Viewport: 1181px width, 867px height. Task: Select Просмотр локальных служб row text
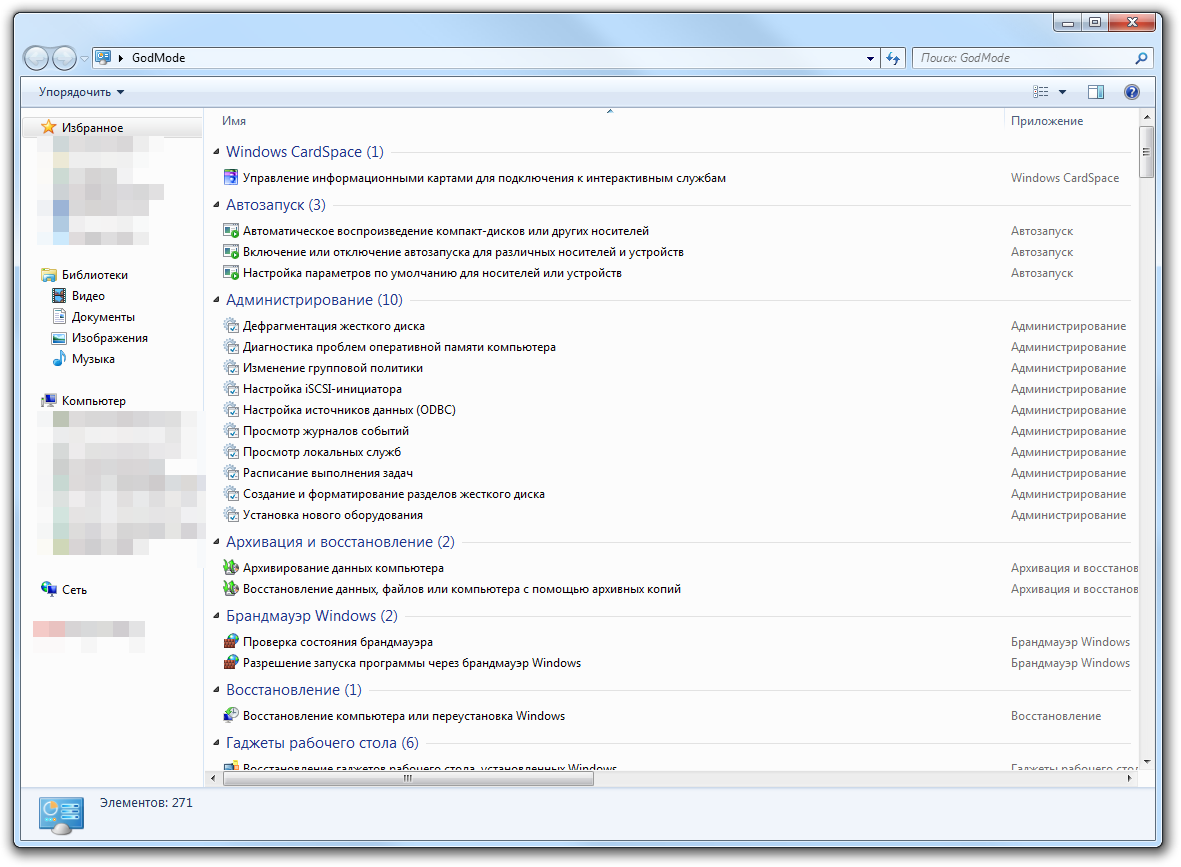click(x=322, y=452)
